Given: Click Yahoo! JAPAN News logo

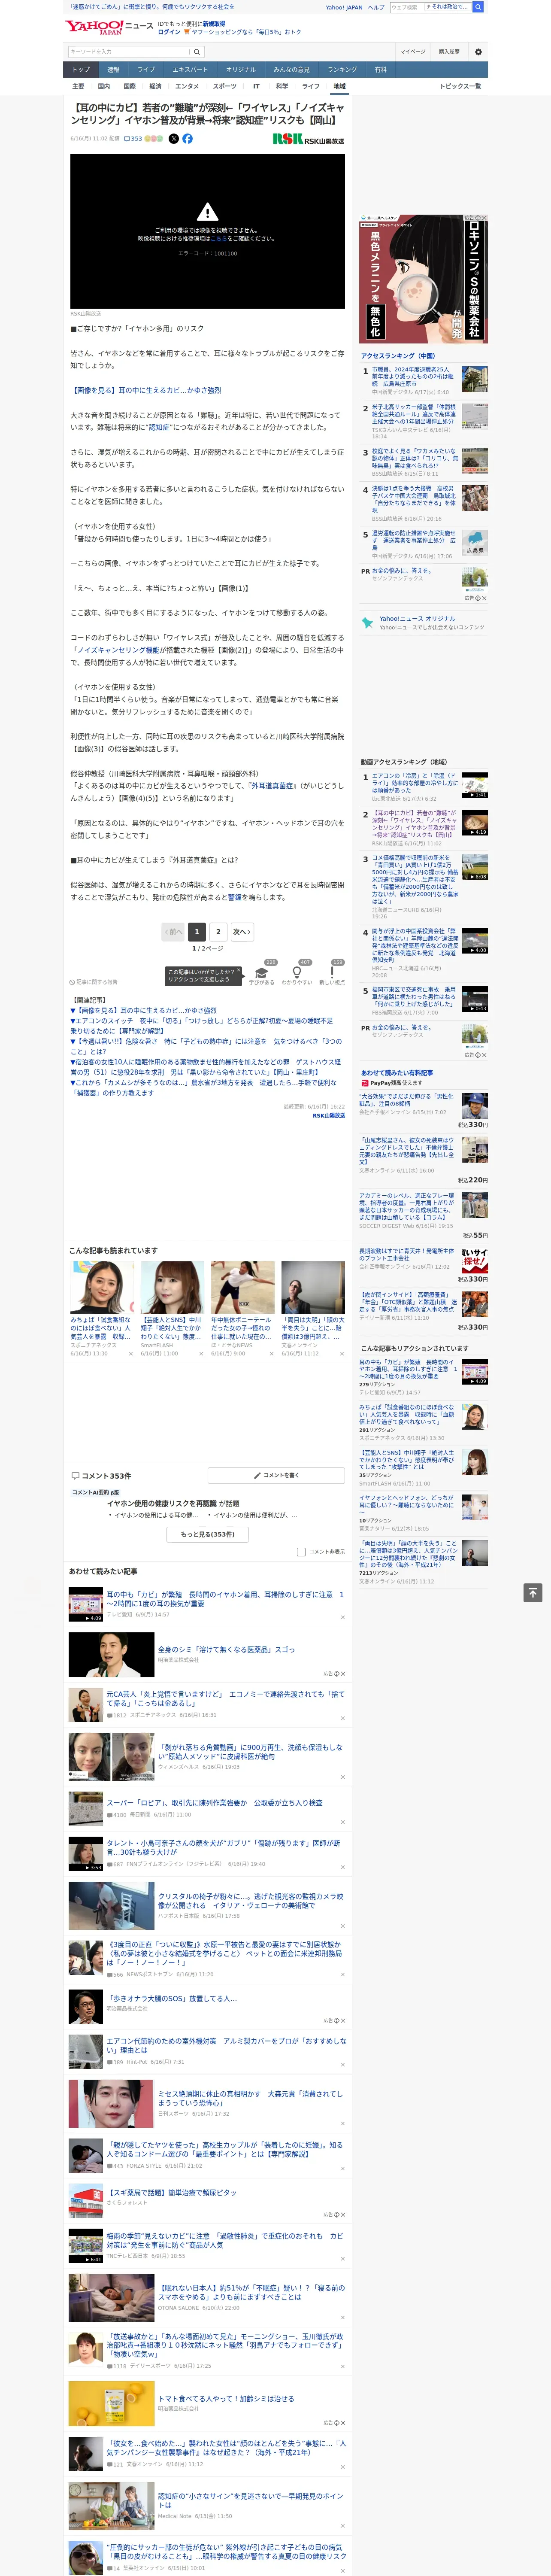Looking at the screenshot, I should point(109,27).
